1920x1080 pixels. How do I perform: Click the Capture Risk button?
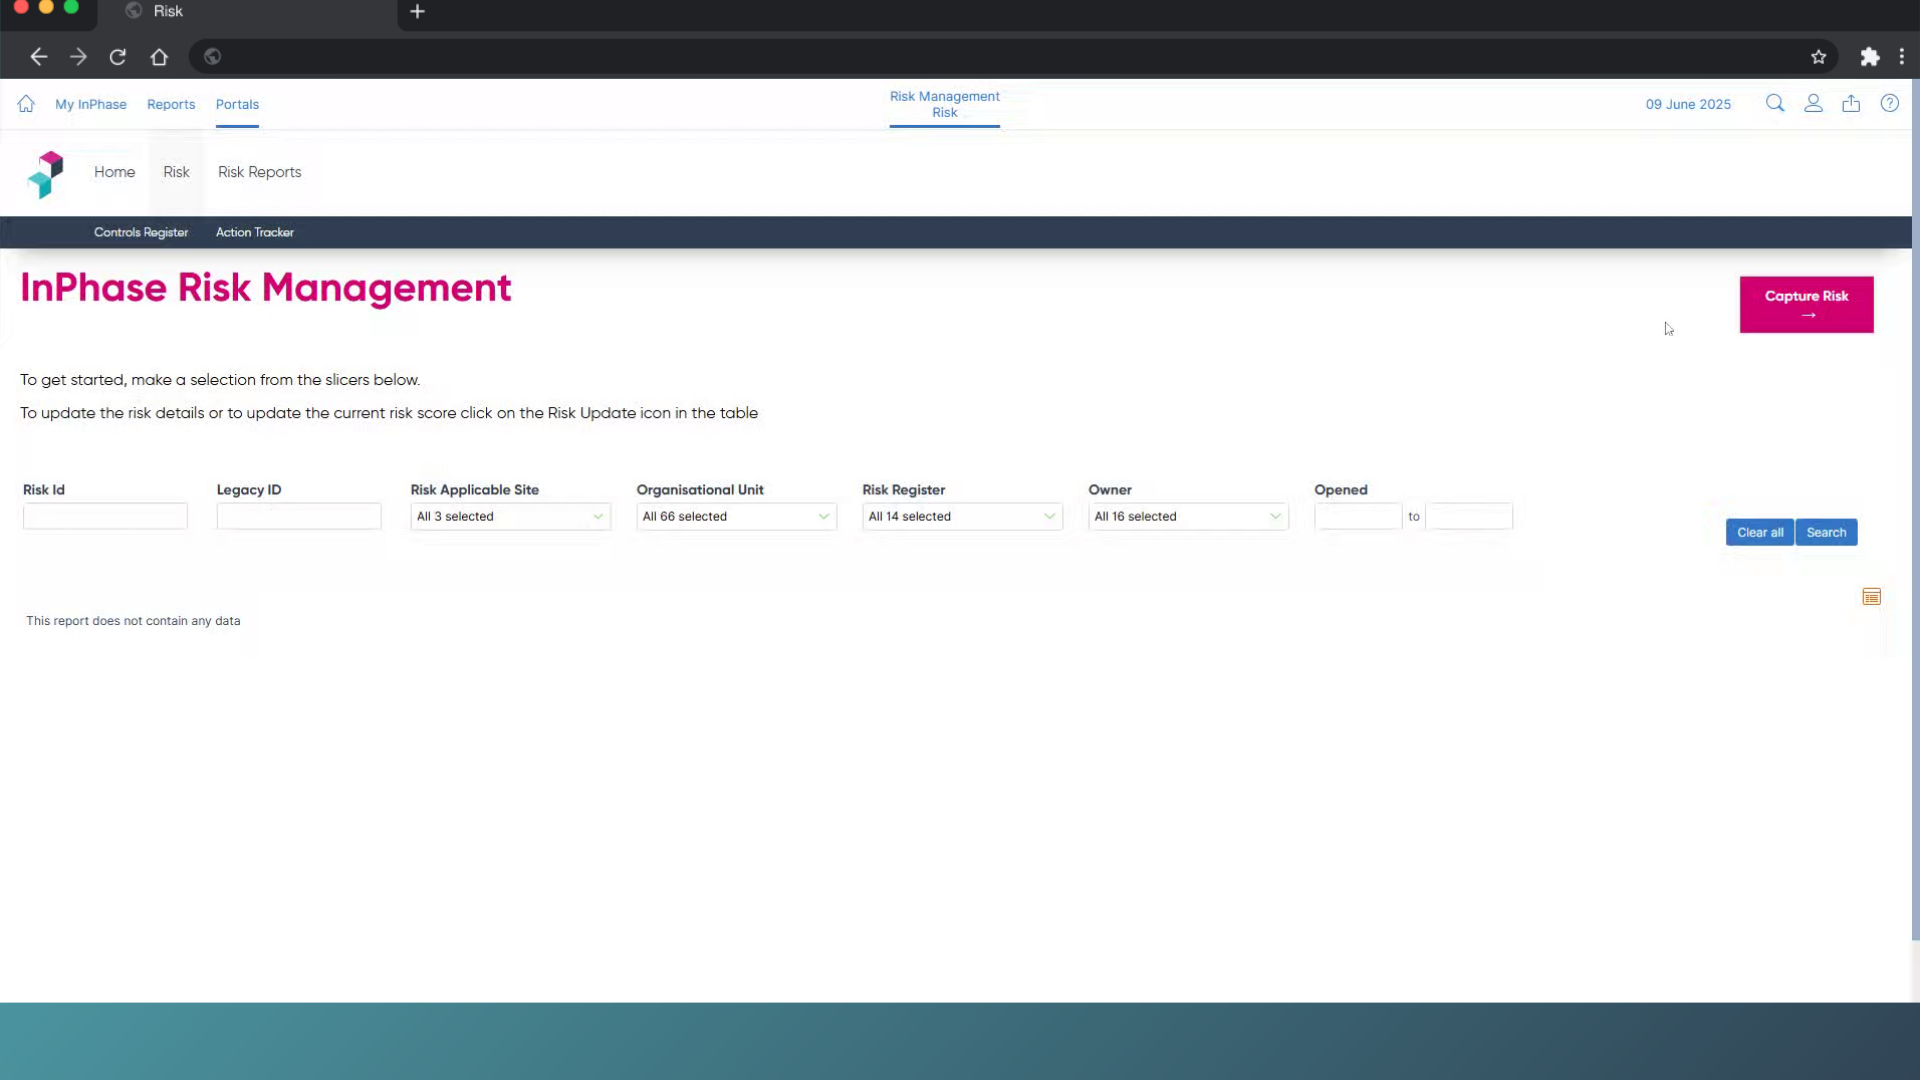pos(1806,305)
